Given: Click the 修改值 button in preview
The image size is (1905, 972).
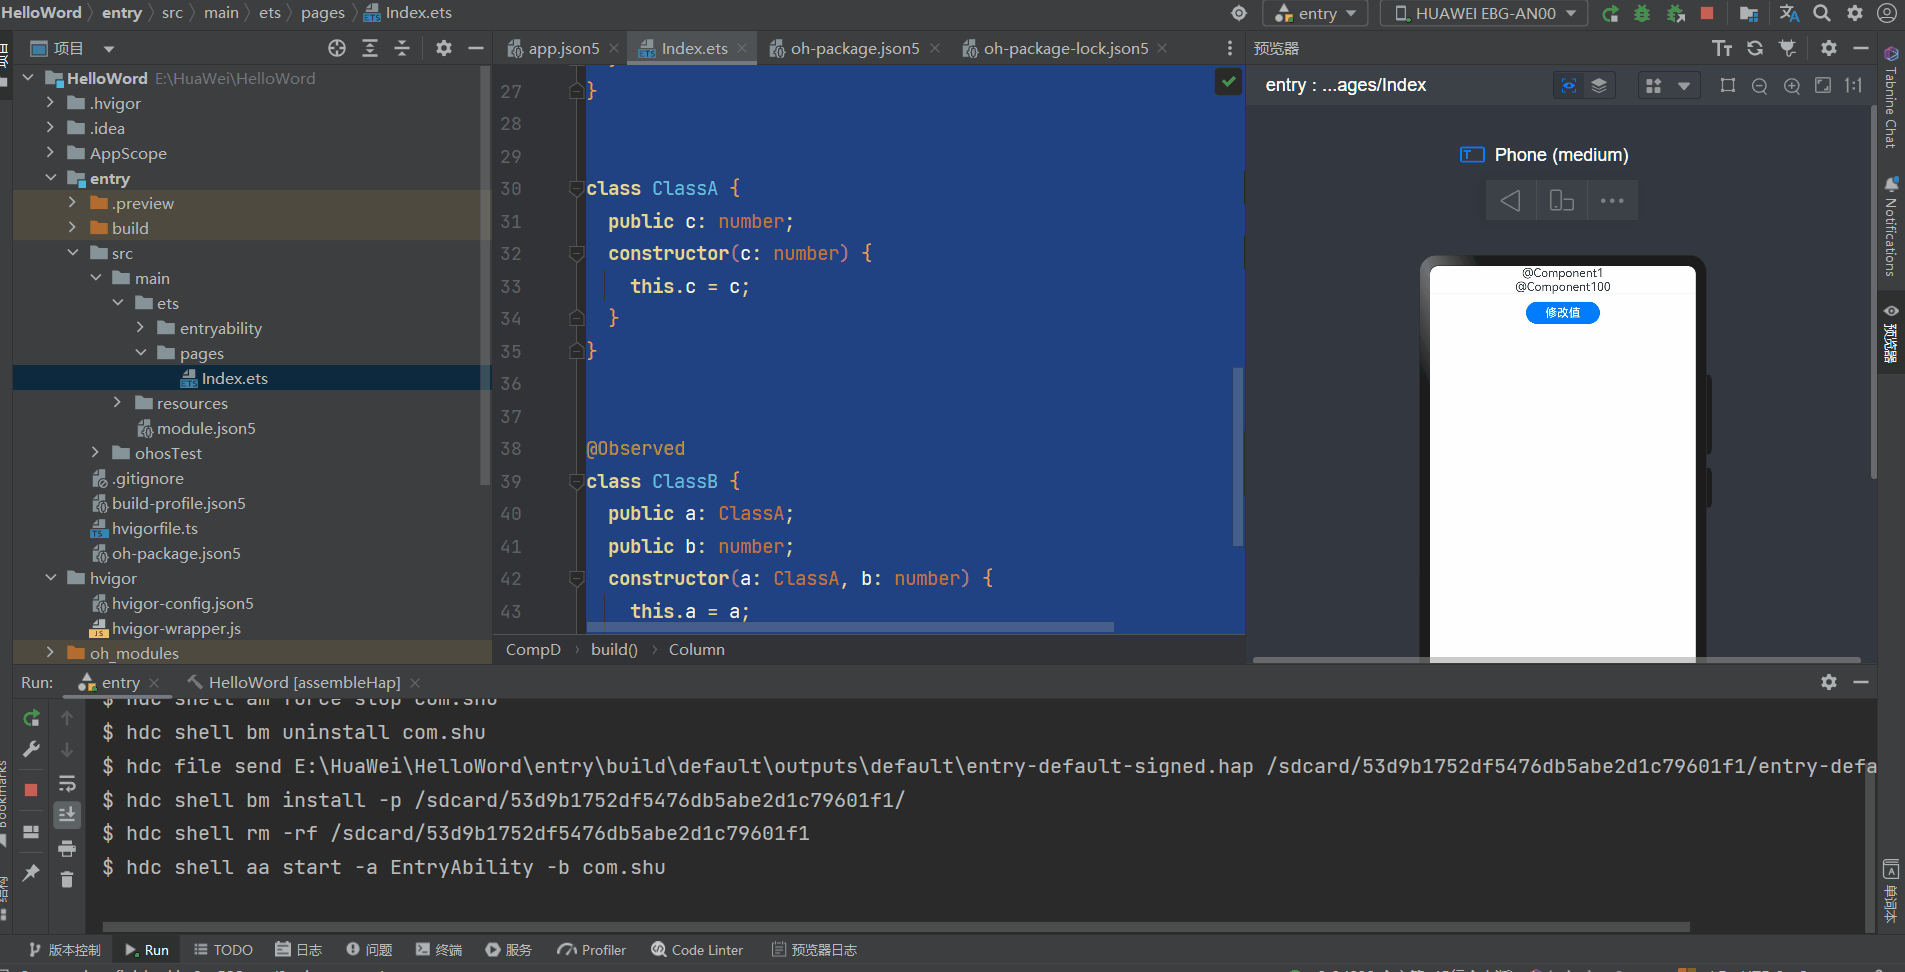Looking at the screenshot, I should 1562,313.
